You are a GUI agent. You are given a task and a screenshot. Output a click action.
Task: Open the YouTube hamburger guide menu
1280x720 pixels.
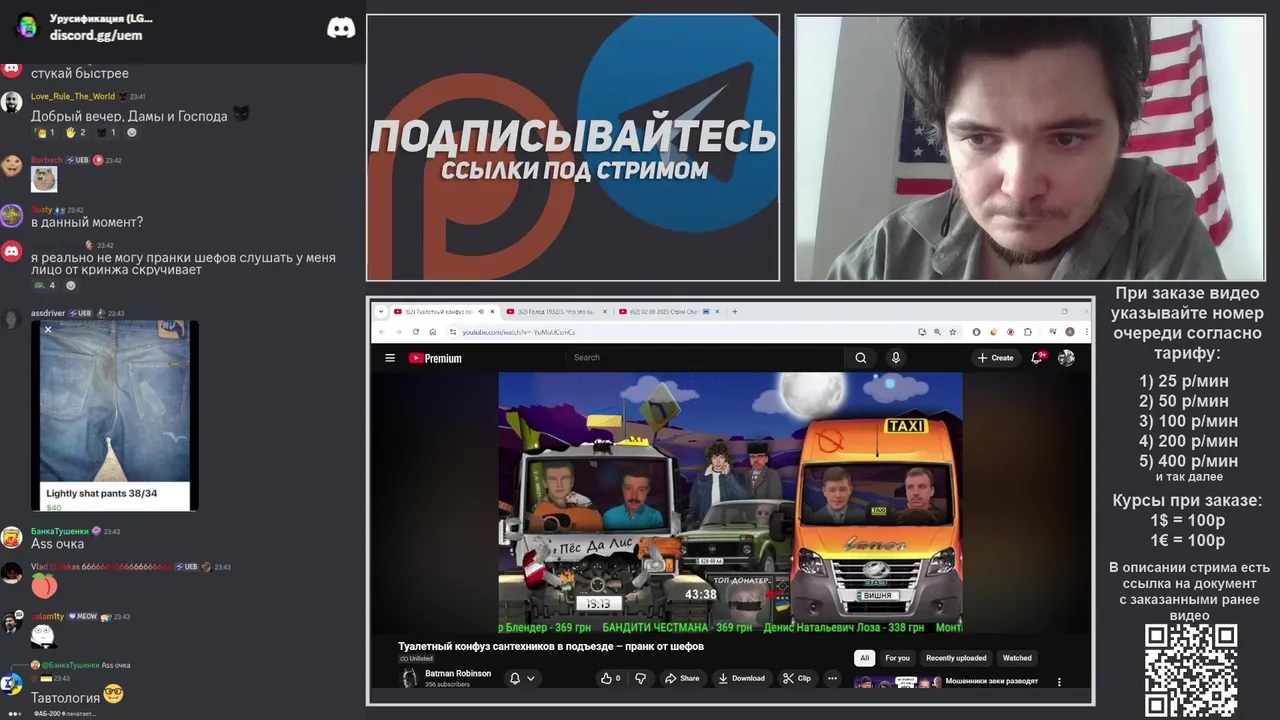coord(390,358)
